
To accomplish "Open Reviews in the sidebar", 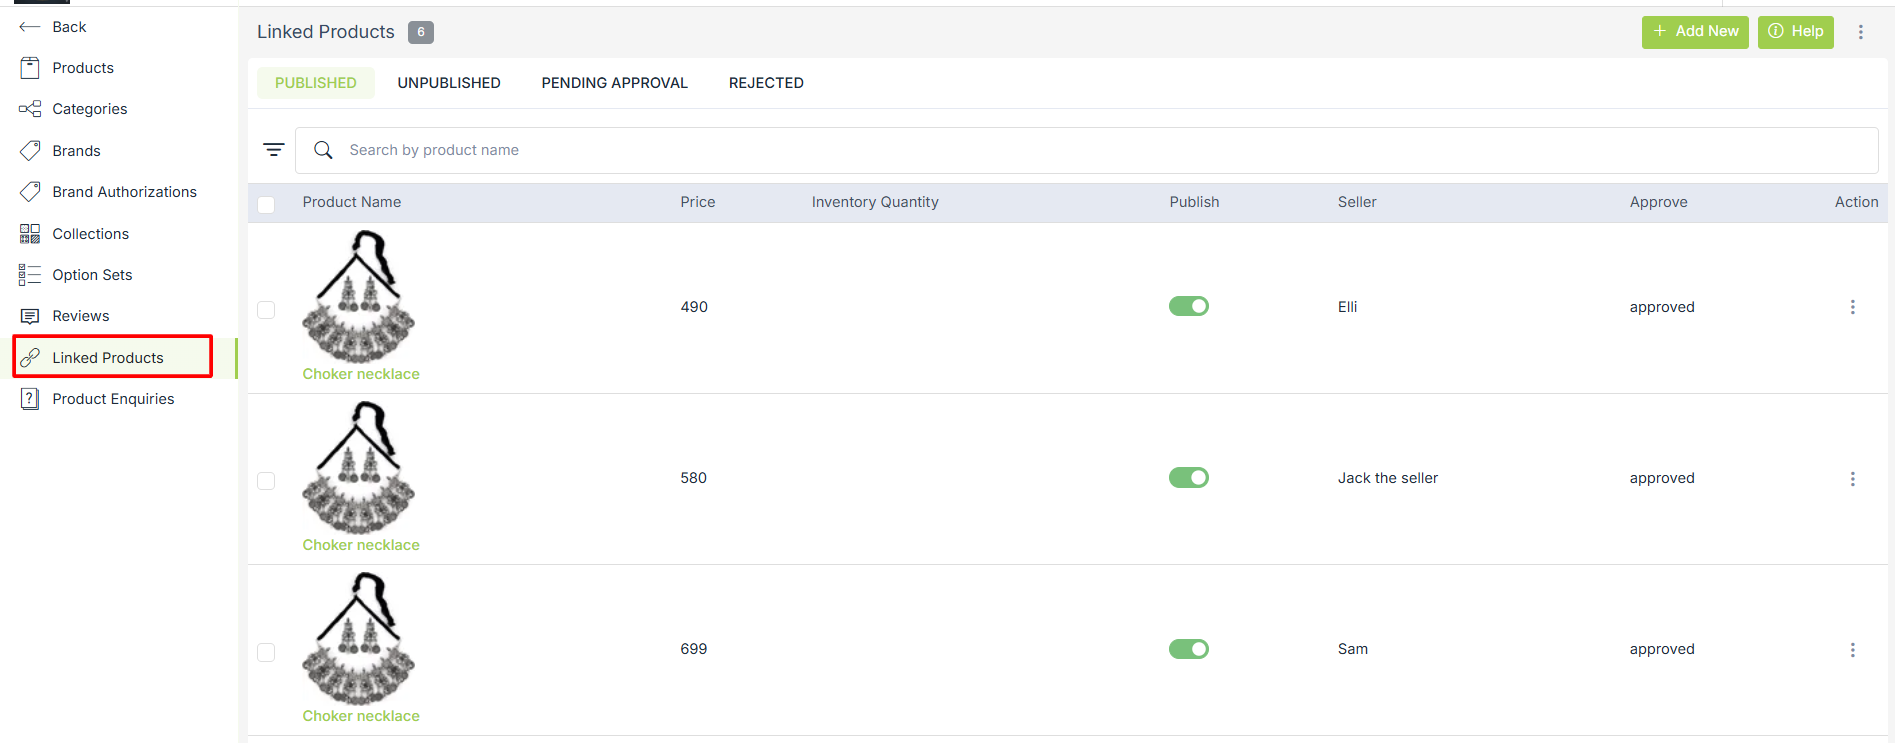I will [80, 316].
